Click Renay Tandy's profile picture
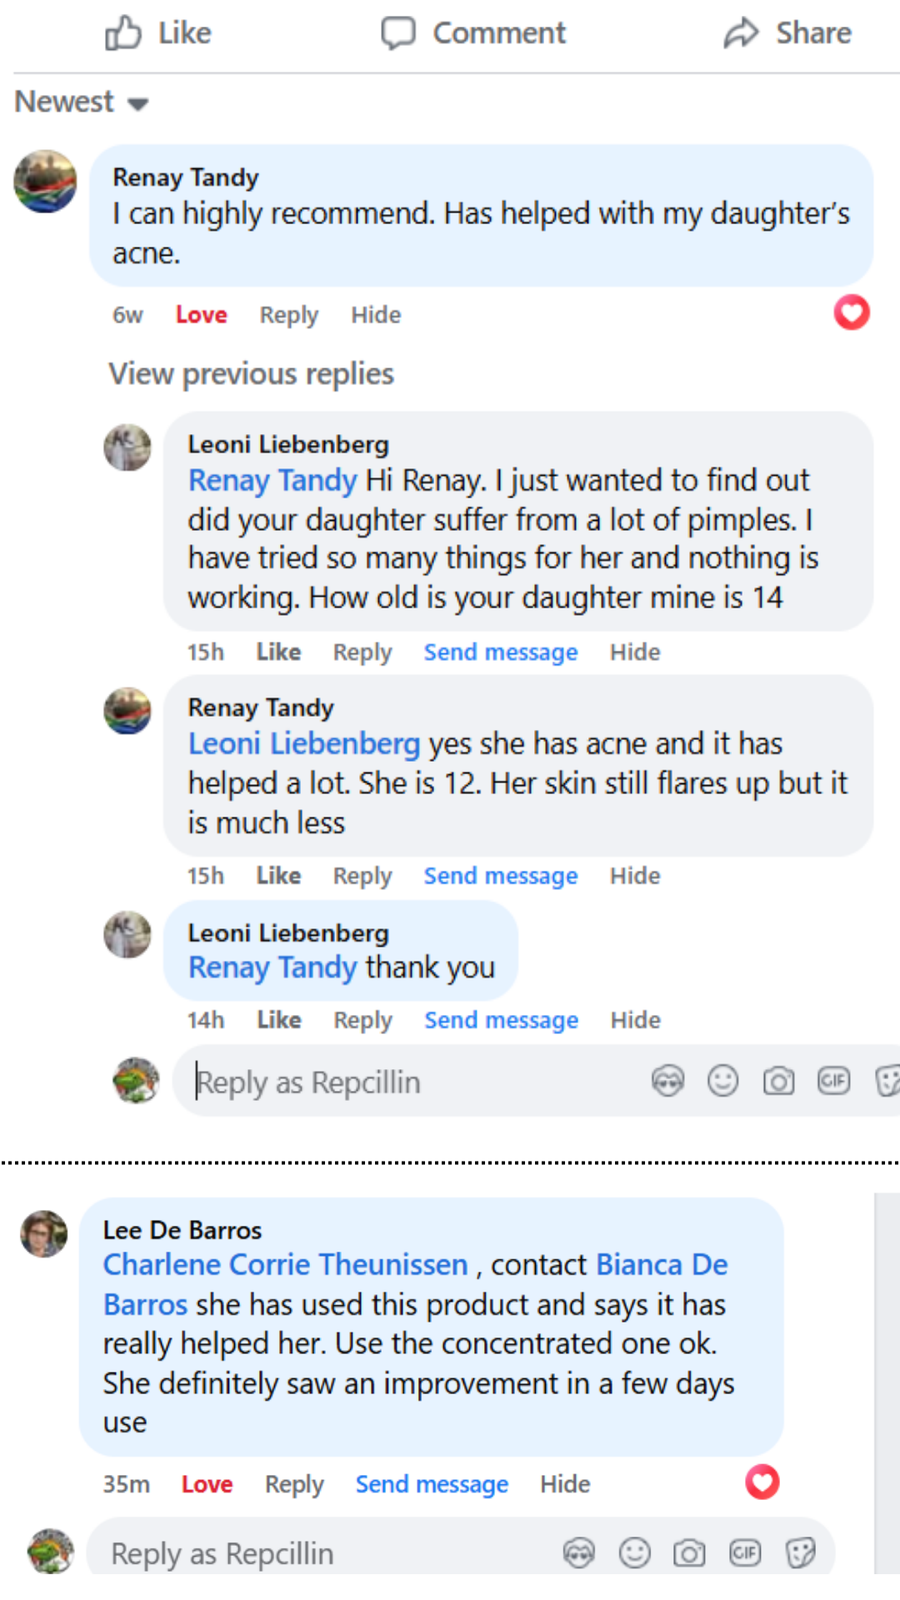Viewport: 900px width, 1600px height. point(45,180)
